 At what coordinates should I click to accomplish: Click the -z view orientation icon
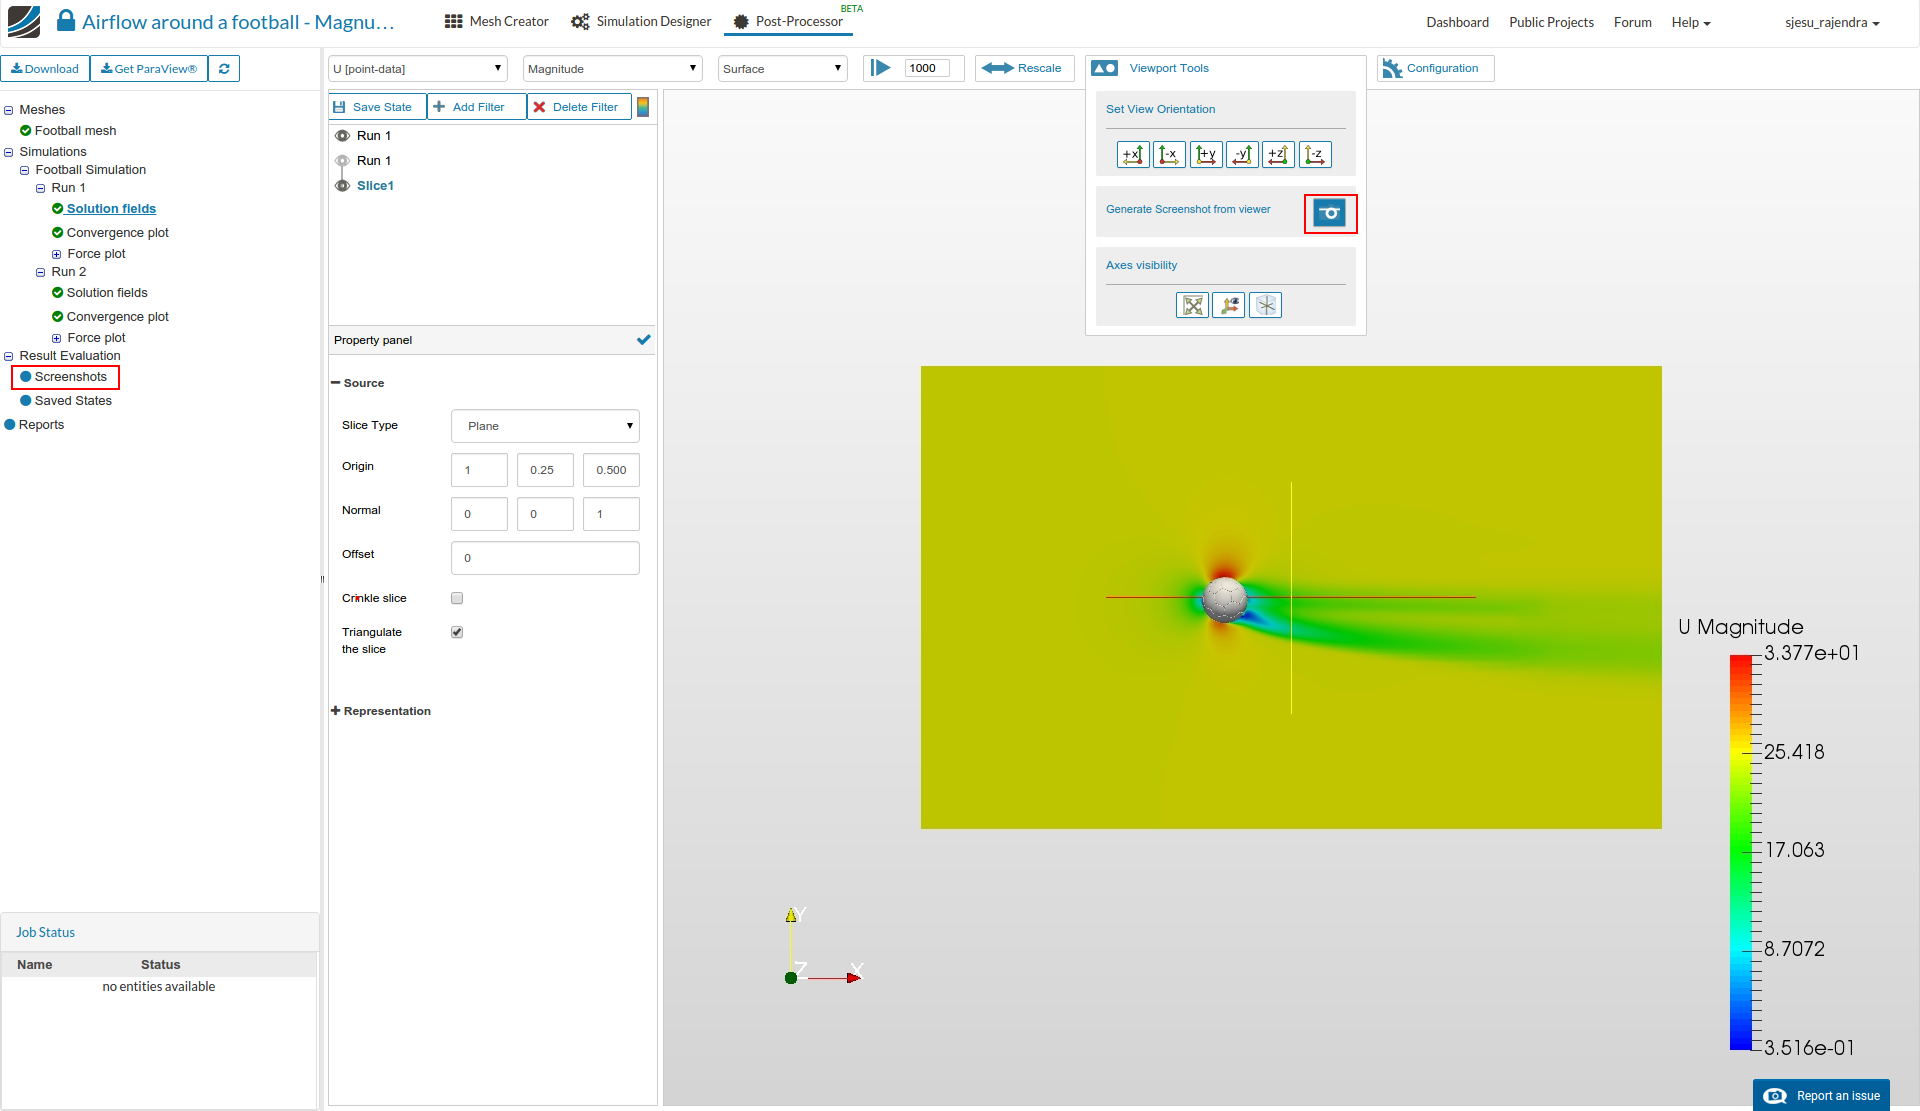click(1315, 155)
